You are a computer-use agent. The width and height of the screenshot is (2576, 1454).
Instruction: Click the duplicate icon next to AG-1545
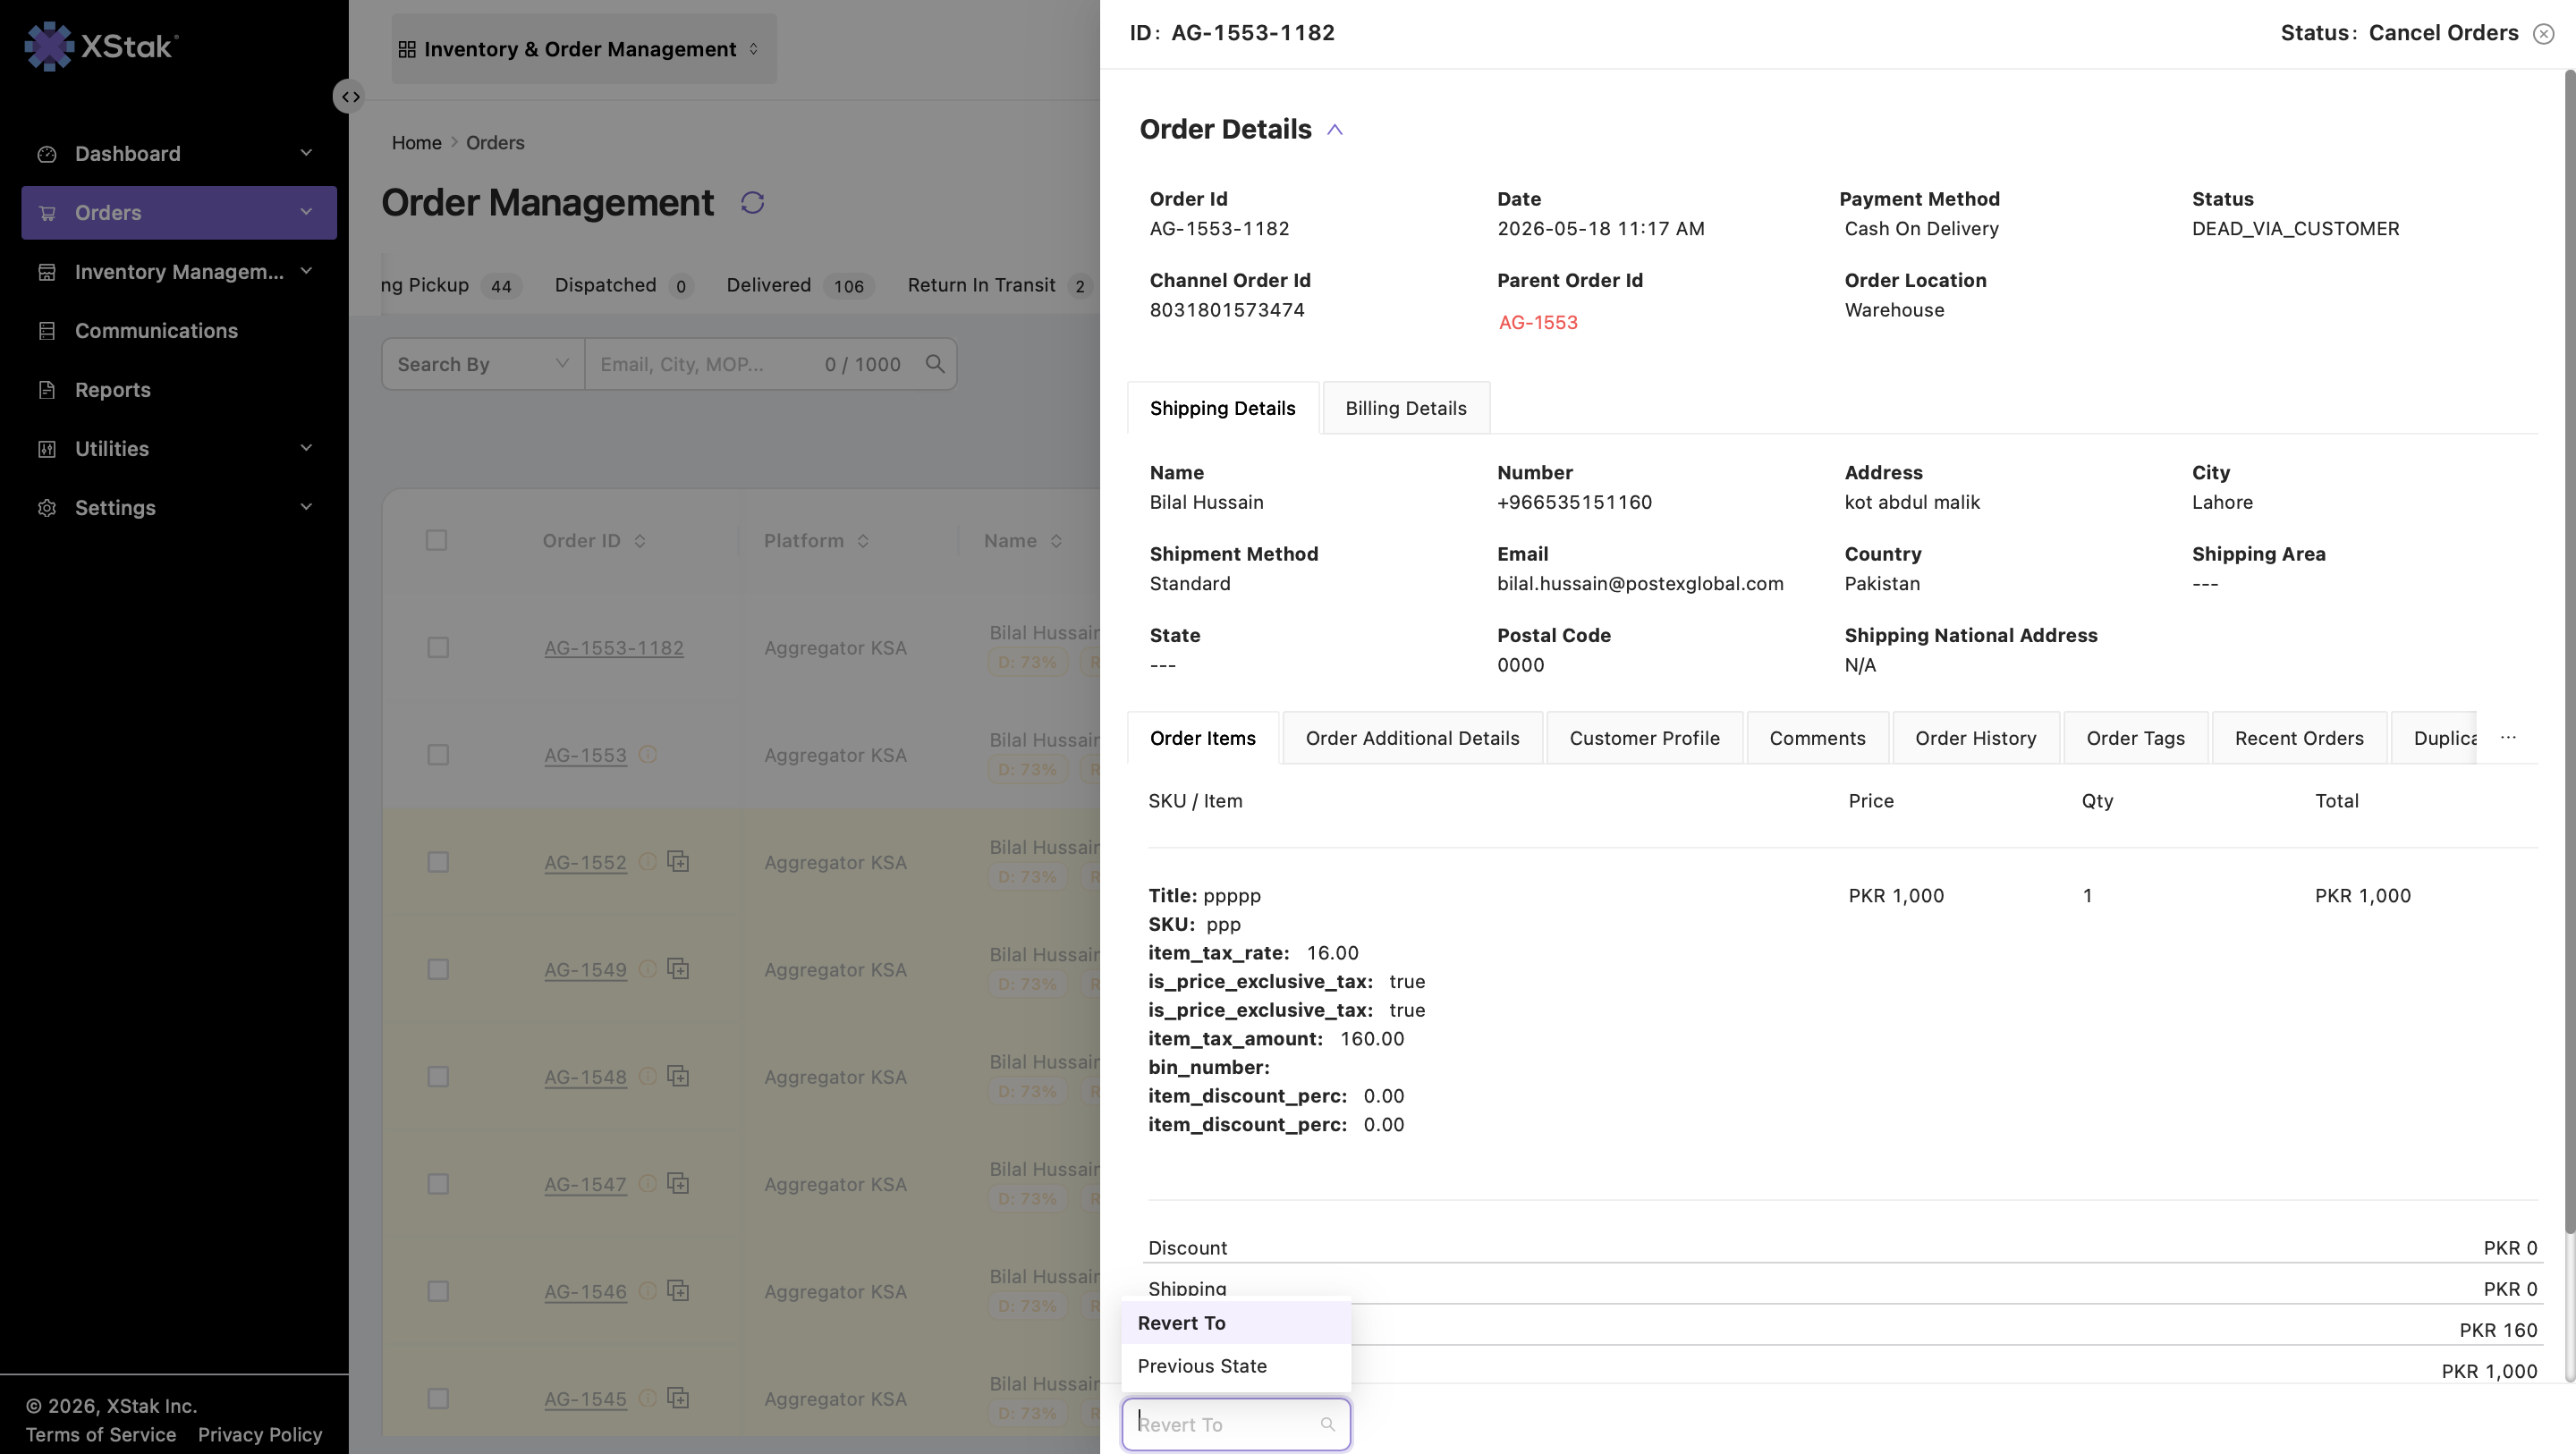pos(678,1397)
